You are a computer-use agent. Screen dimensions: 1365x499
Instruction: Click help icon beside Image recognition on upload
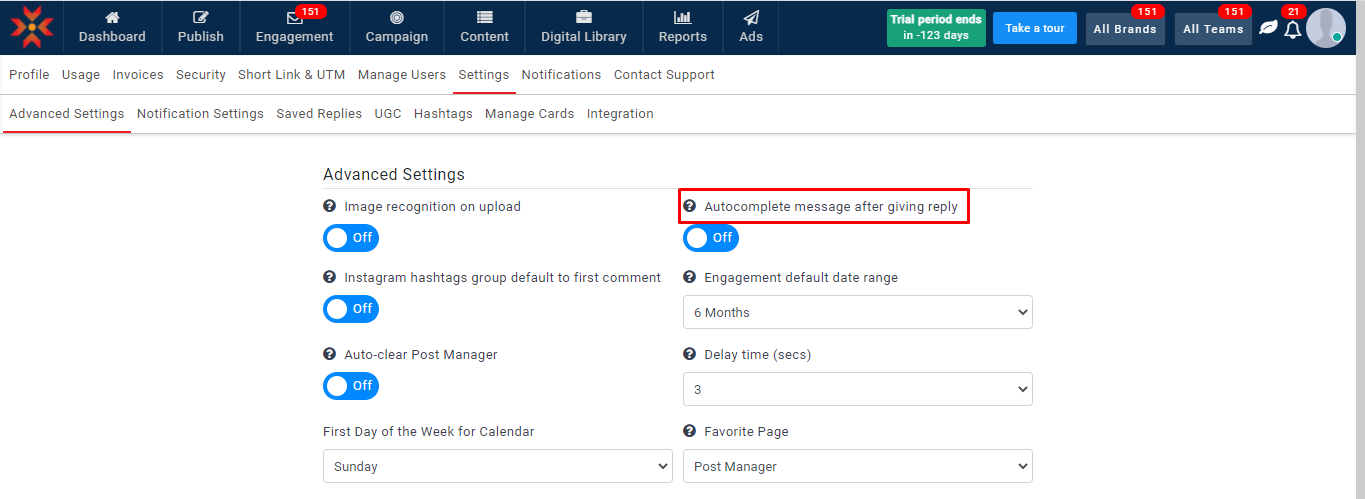click(329, 207)
